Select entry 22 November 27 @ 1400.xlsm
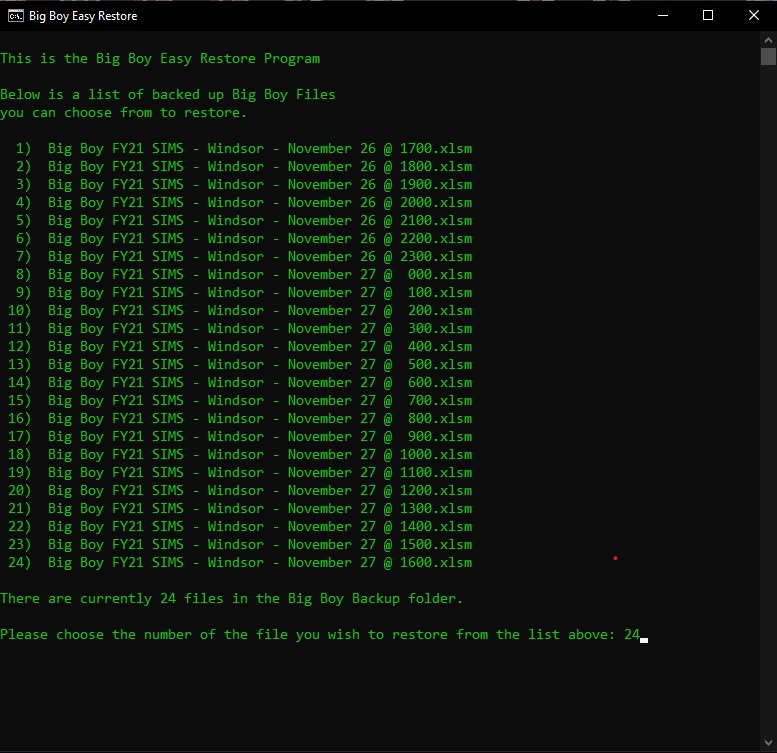This screenshot has height=753, width=777. pos(240,527)
